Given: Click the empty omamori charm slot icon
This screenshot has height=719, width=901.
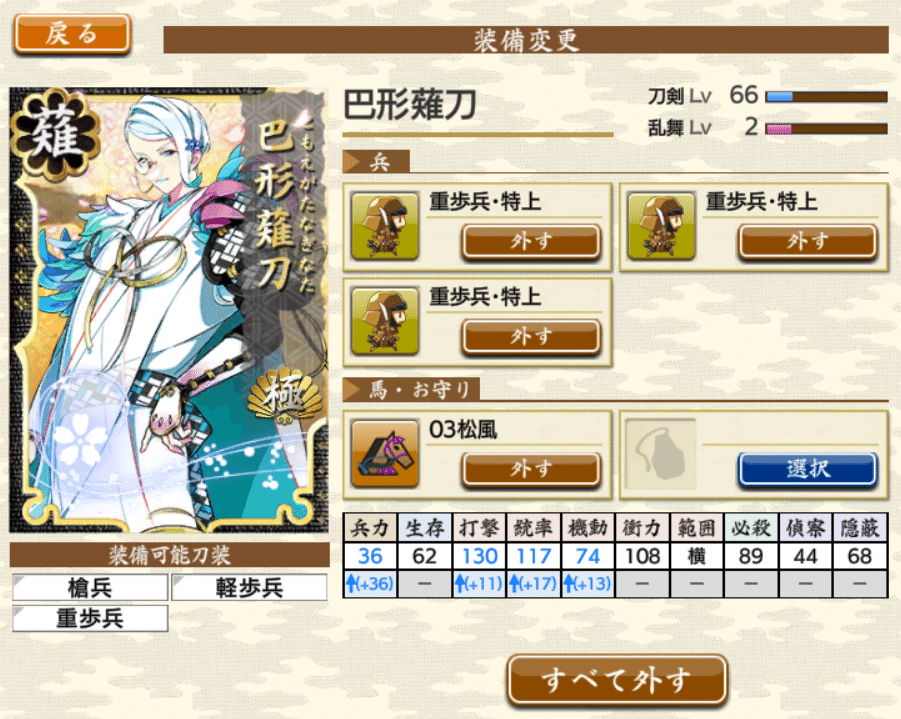Looking at the screenshot, I should 661,453.
